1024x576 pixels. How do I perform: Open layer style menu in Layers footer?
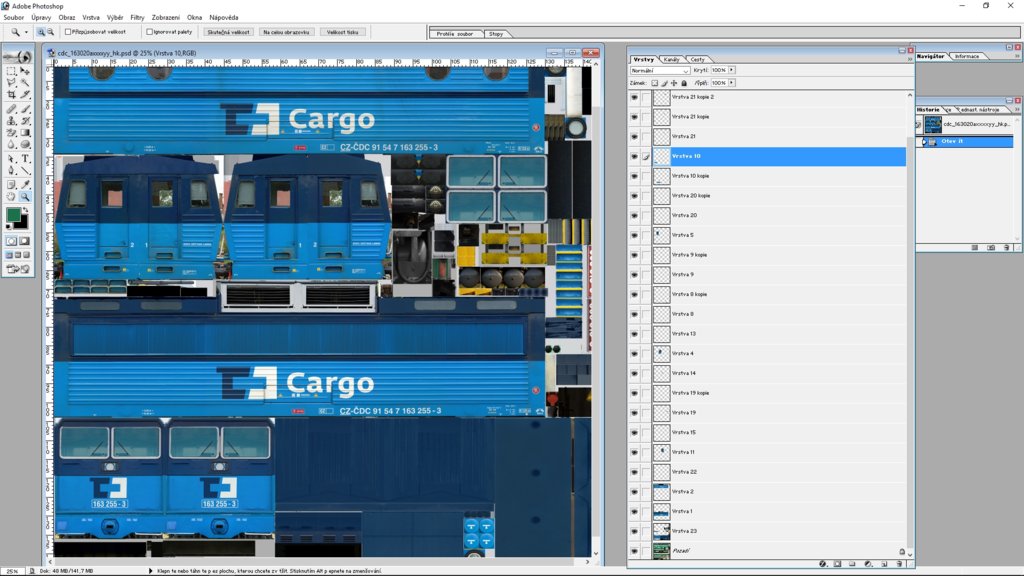(x=822, y=564)
